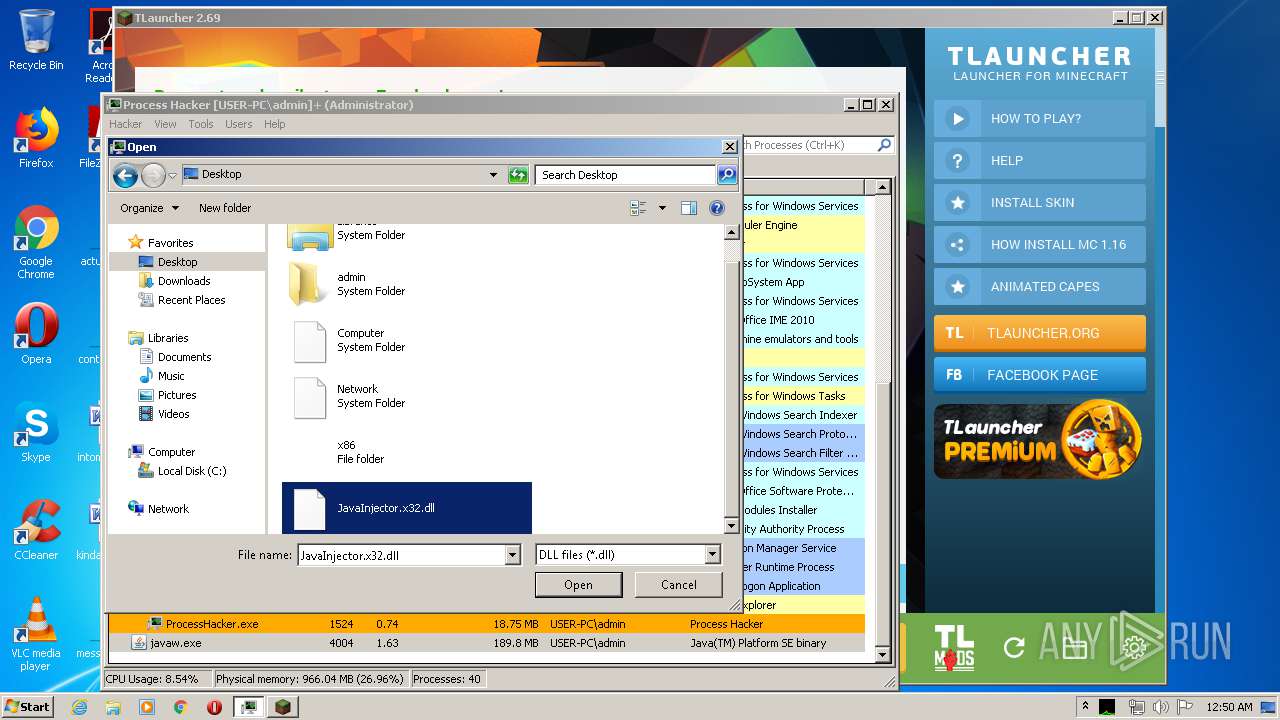Expand the view options arrow
1280x720 pixels.
(662, 208)
